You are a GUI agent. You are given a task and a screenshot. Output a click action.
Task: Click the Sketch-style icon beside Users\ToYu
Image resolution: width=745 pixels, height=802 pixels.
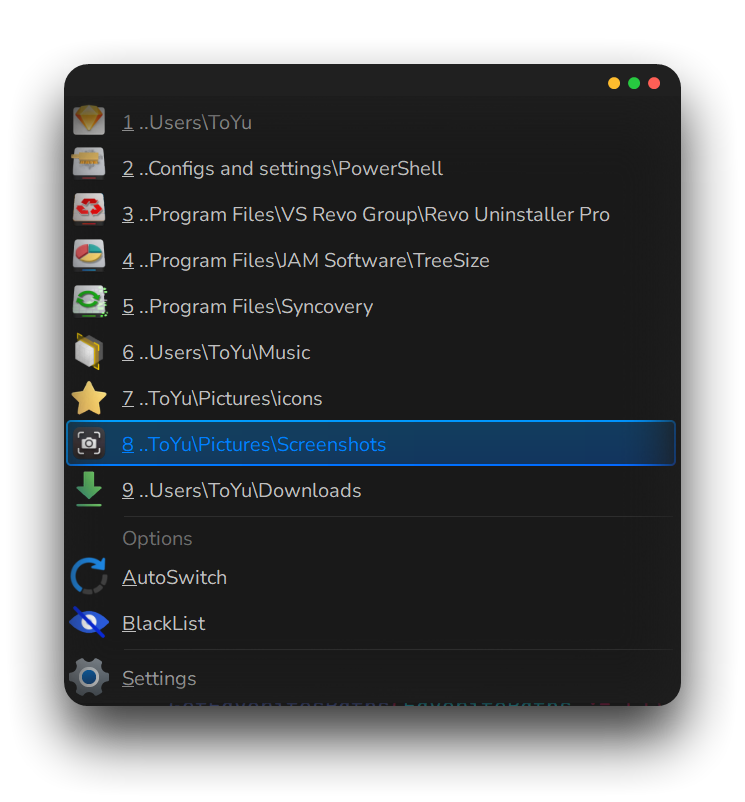tap(89, 121)
